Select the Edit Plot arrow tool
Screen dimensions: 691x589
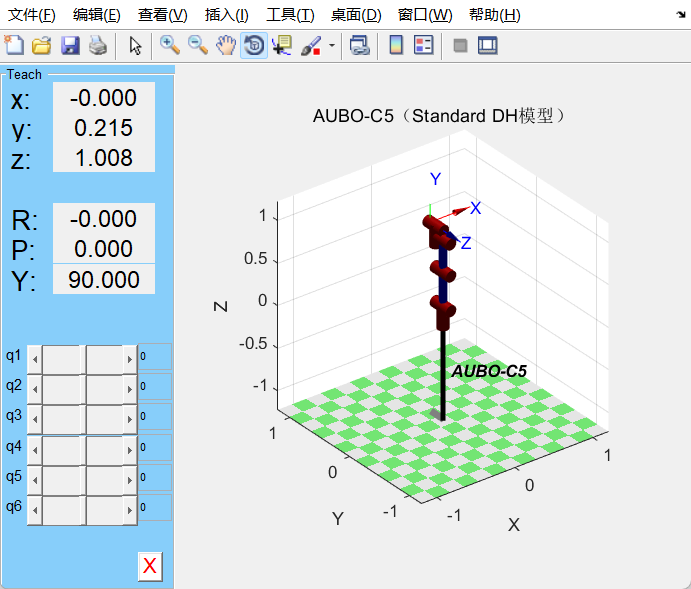(x=135, y=45)
